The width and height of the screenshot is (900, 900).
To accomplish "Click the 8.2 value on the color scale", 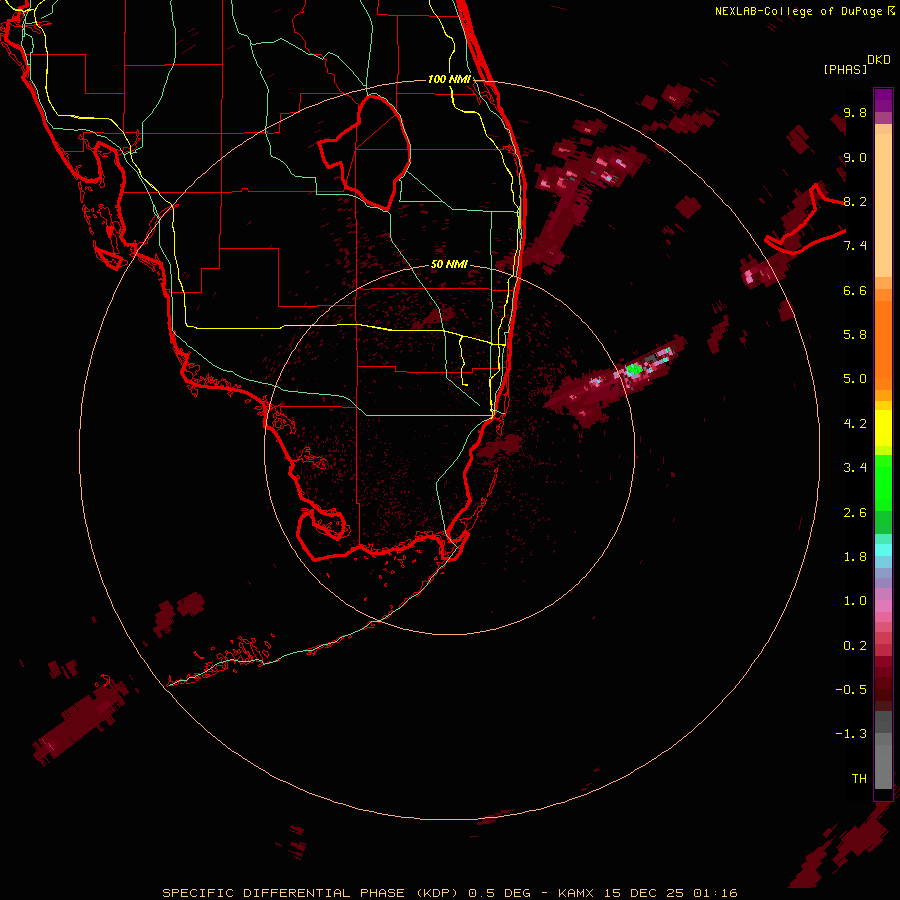I will [855, 201].
